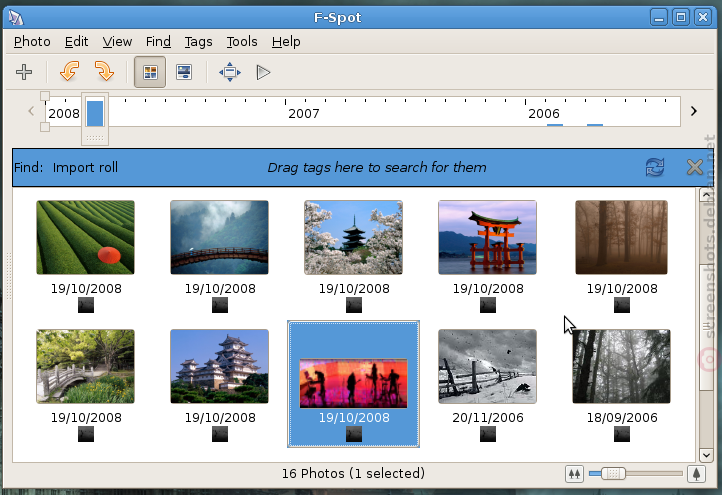The image size is (722, 495).
Task: Open the Help menu
Action: pyautogui.click(x=286, y=42)
